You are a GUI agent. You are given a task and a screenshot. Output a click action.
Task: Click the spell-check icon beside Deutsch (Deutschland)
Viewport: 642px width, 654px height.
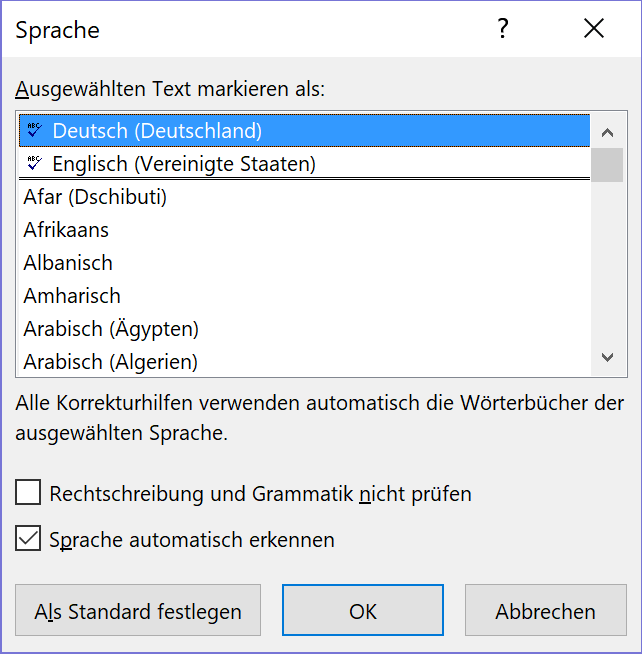[34, 130]
